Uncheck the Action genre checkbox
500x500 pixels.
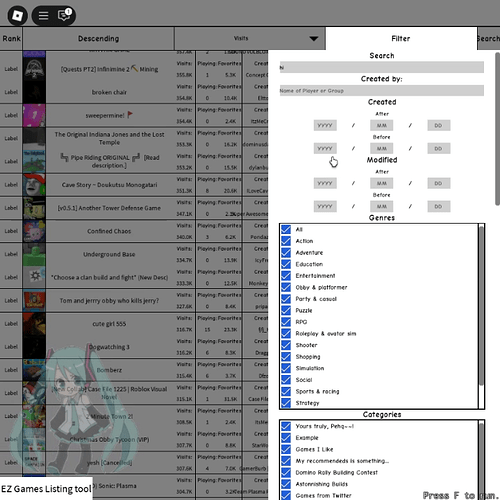point(286,241)
